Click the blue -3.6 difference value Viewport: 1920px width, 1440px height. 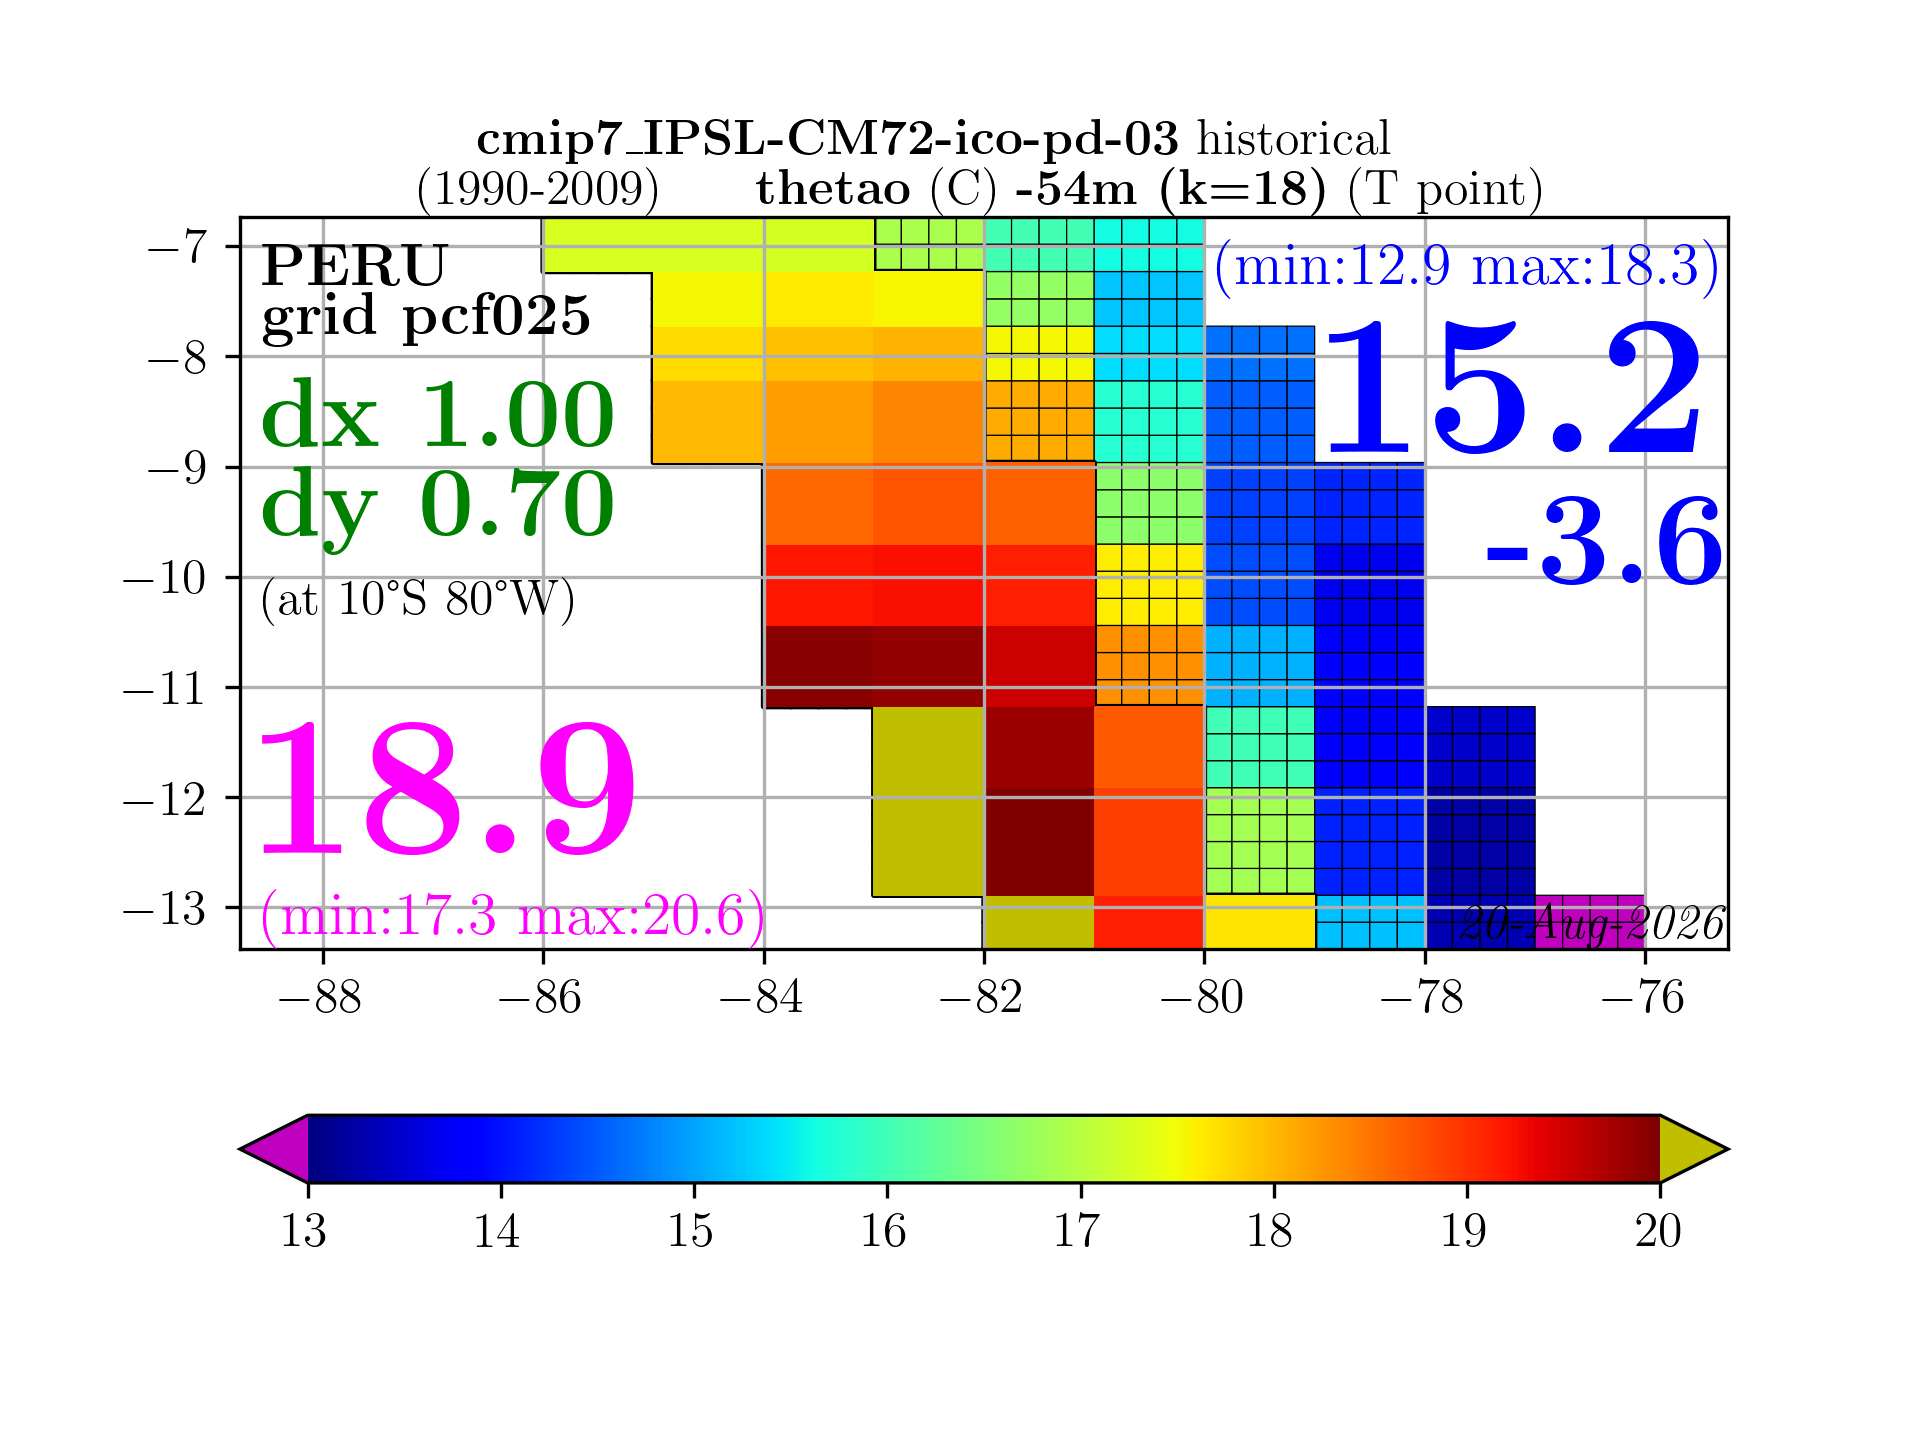1604,541
